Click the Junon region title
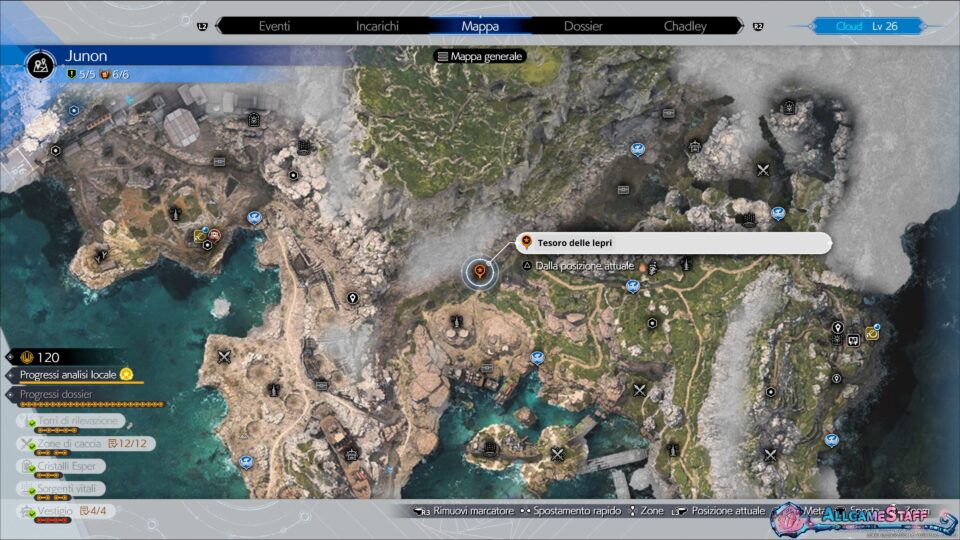 [86, 56]
